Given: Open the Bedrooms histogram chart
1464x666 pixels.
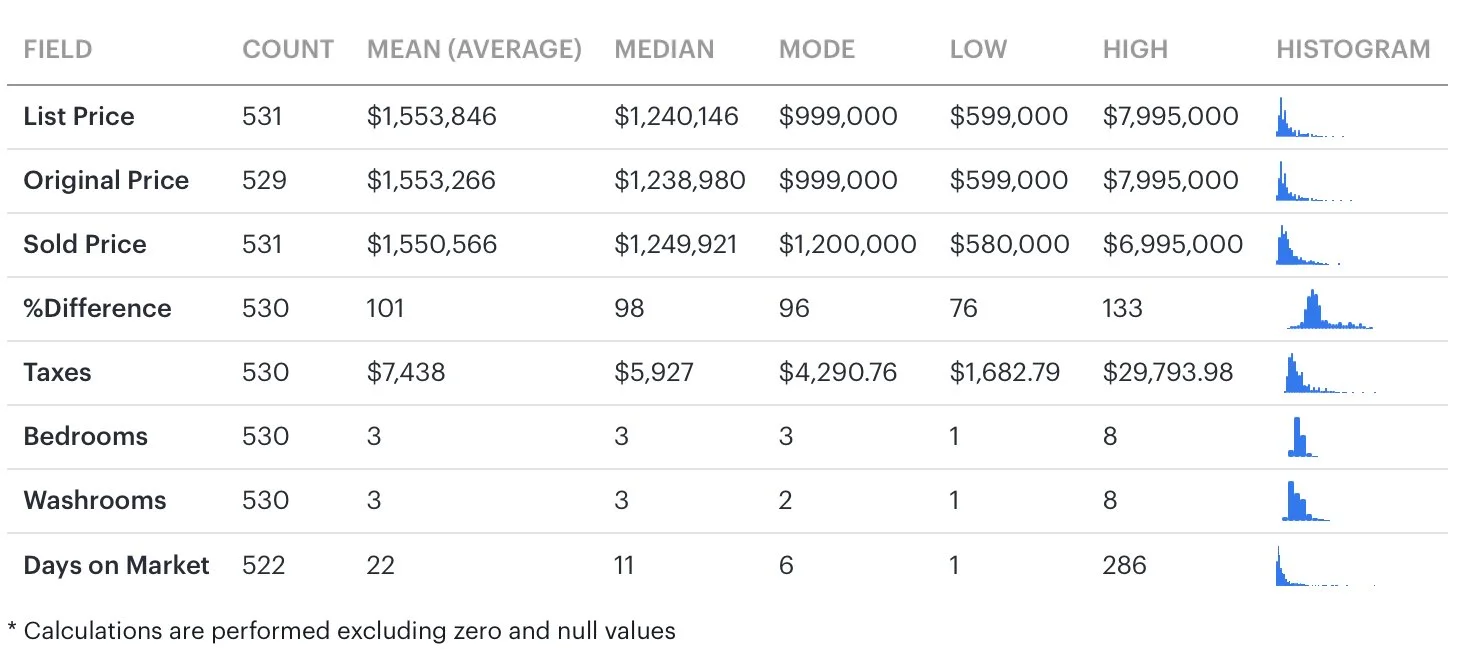Looking at the screenshot, I should pyautogui.click(x=1302, y=437).
